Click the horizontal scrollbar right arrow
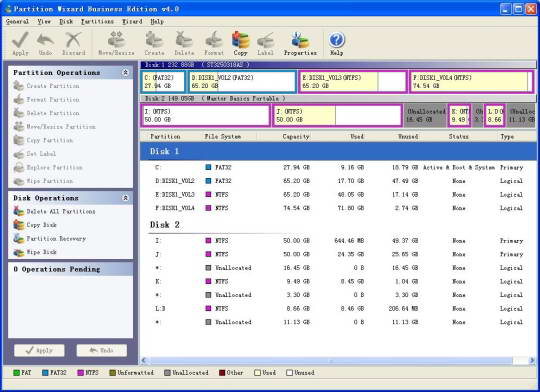540x392 pixels. [x=532, y=361]
